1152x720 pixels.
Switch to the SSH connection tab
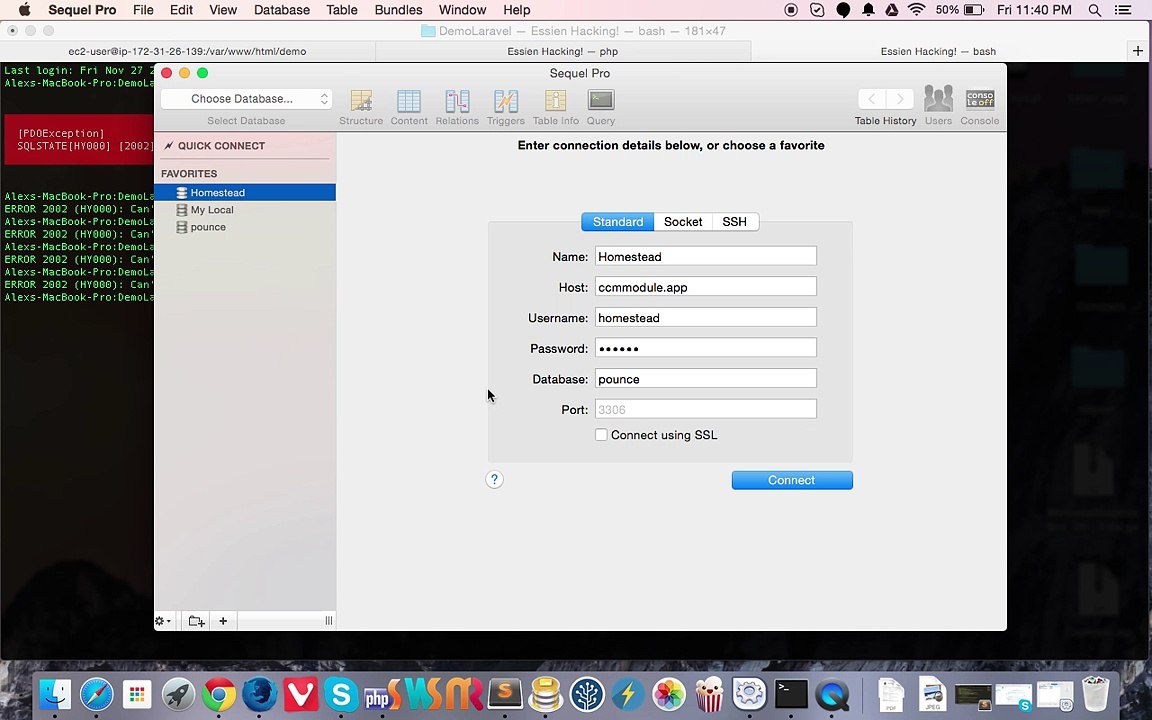735,222
